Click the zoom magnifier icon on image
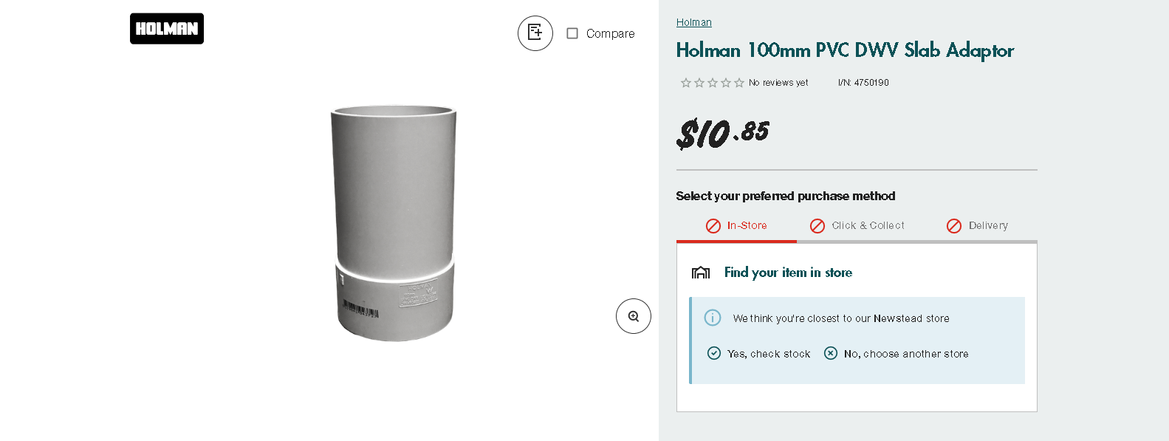Screen dimensions: 1169x441 (633, 316)
